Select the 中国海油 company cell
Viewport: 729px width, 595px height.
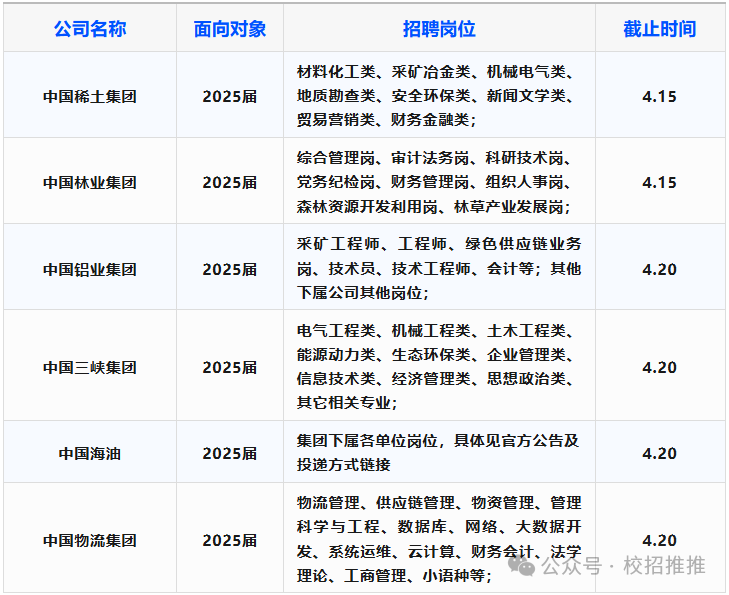pos(90,453)
